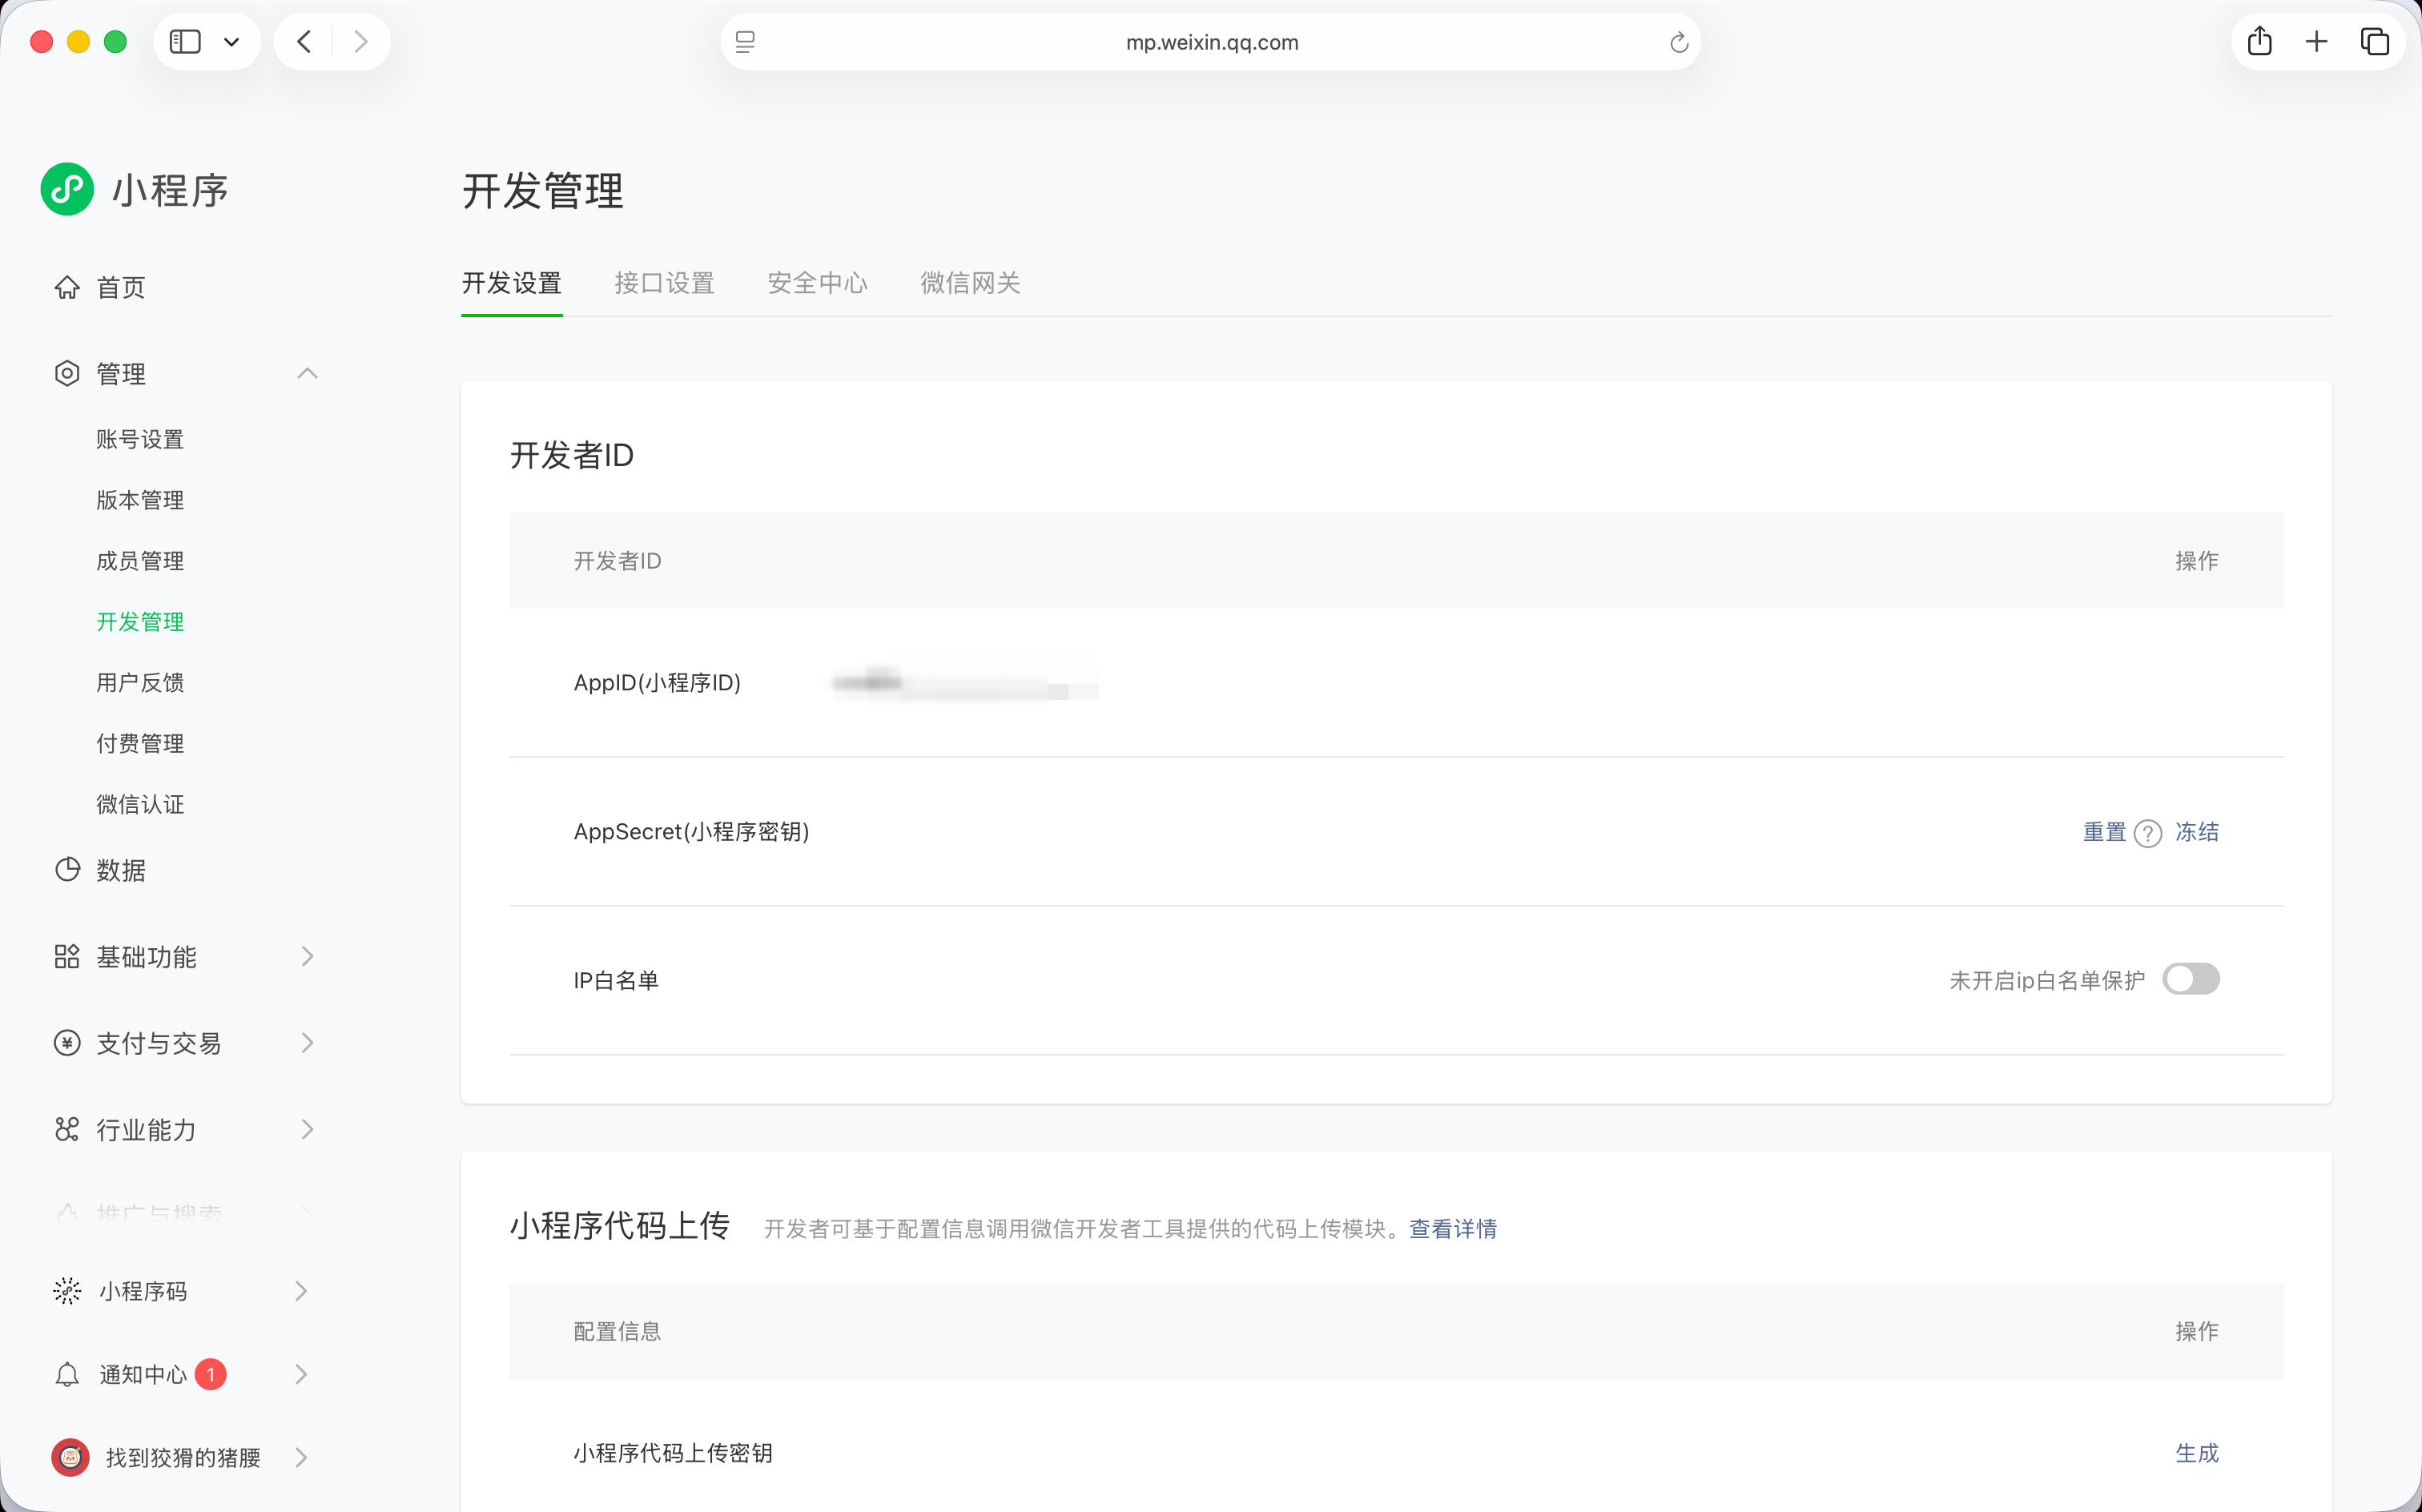Click the 行业能力 icon

point(67,1130)
